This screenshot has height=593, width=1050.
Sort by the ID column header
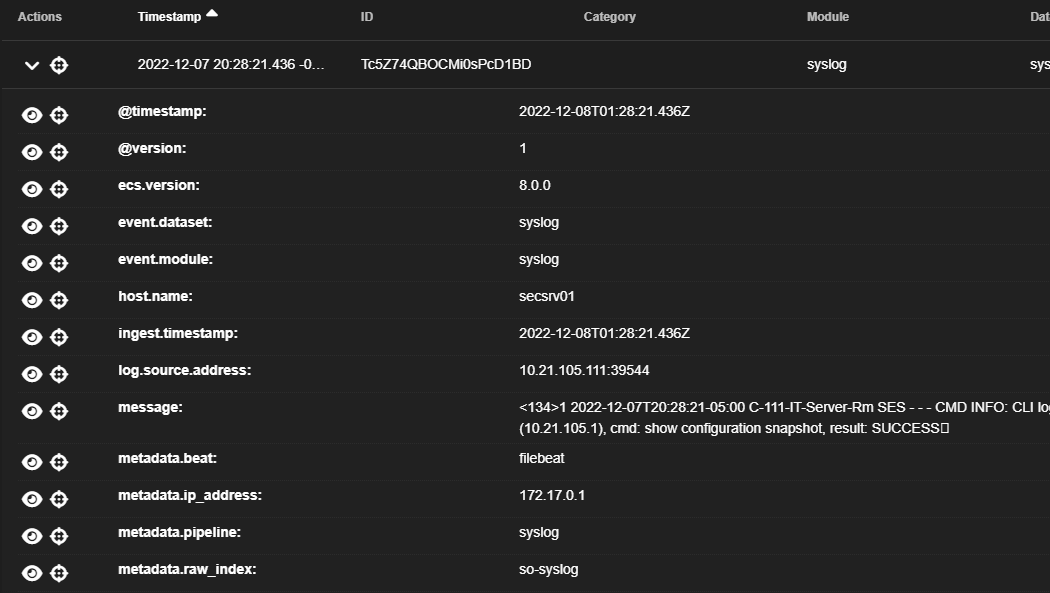(x=366, y=17)
